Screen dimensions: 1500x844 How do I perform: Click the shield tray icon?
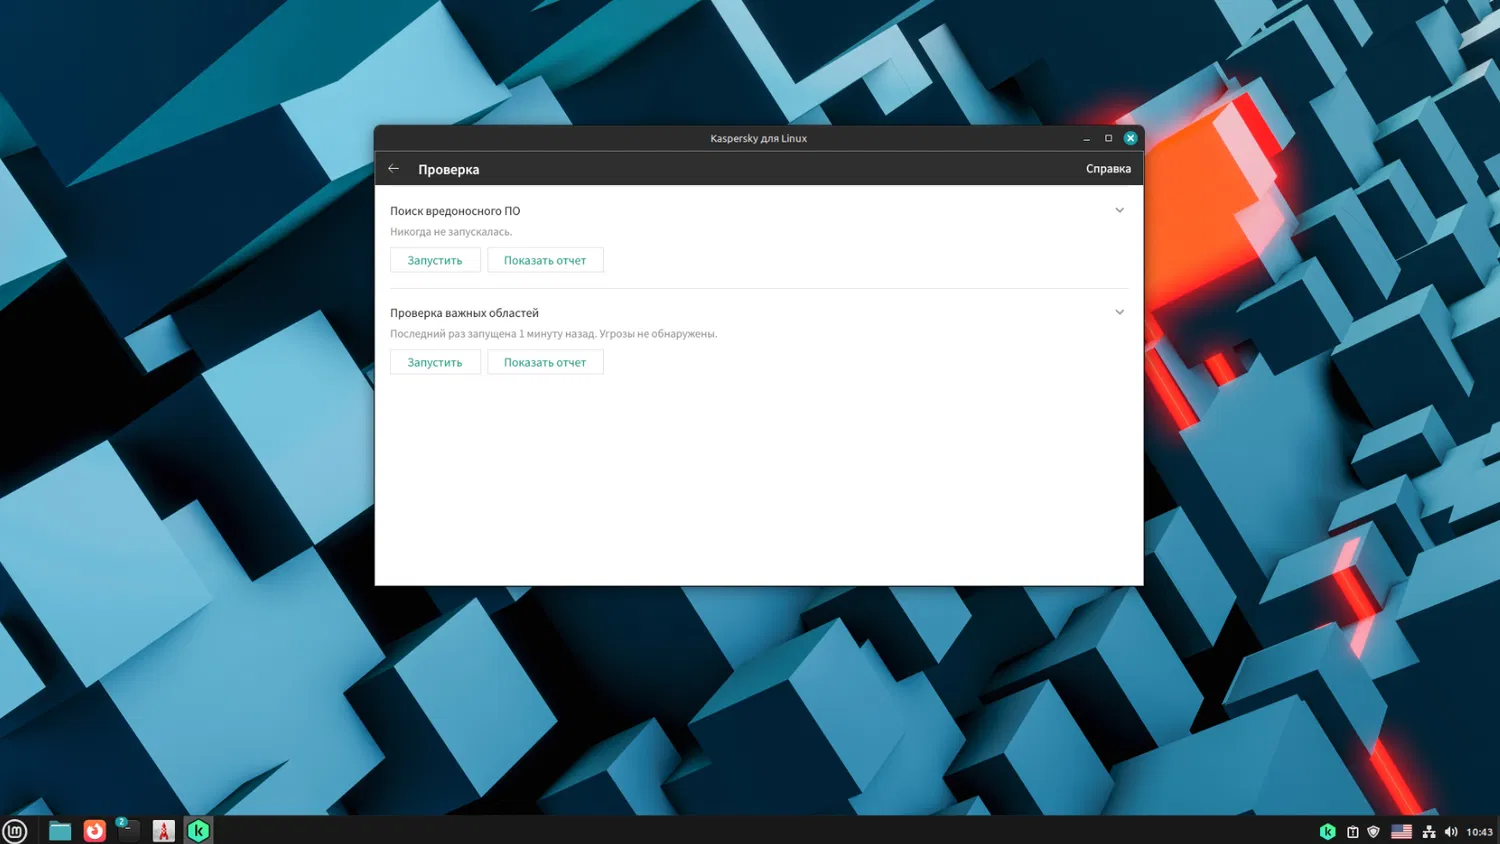[x=1374, y=831]
